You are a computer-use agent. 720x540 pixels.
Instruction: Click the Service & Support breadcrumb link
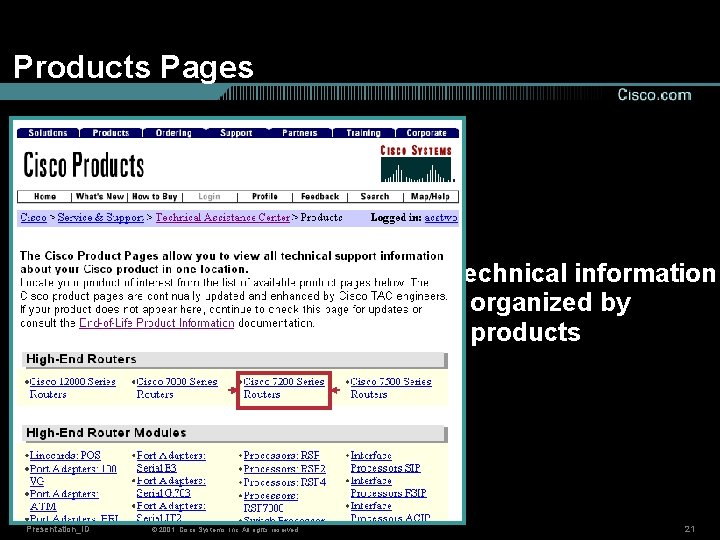pos(101,217)
